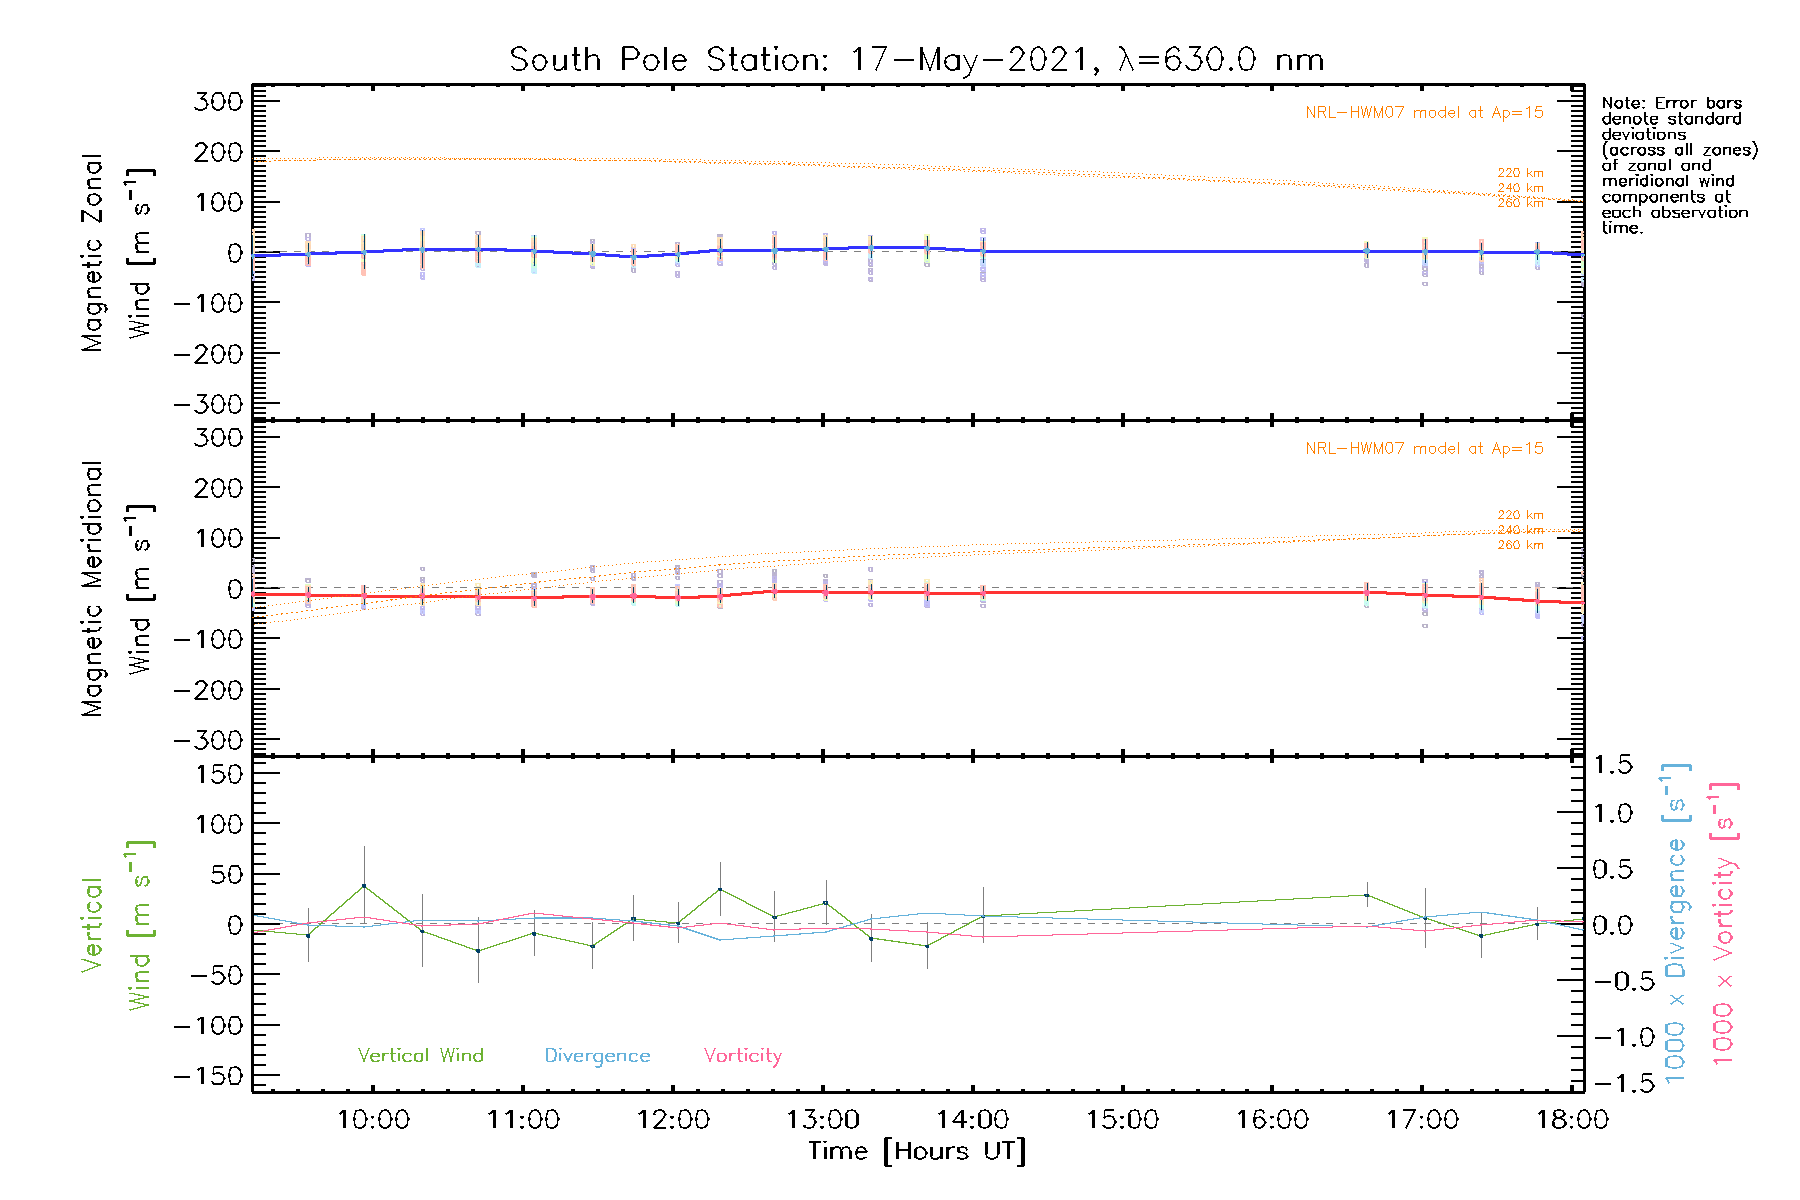Click NRL-HWM07 model label in zonal panel
The height and width of the screenshot is (1200, 1800).
(x=1424, y=113)
